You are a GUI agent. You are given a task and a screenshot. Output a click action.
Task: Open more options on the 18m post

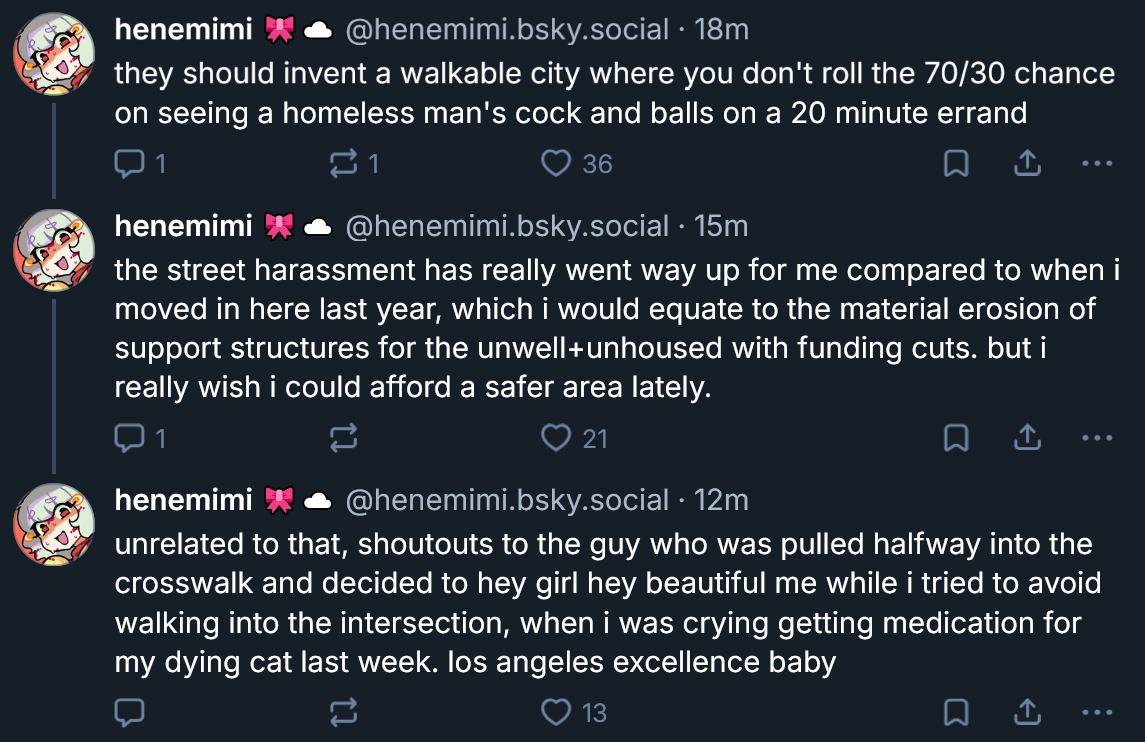click(1097, 163)
